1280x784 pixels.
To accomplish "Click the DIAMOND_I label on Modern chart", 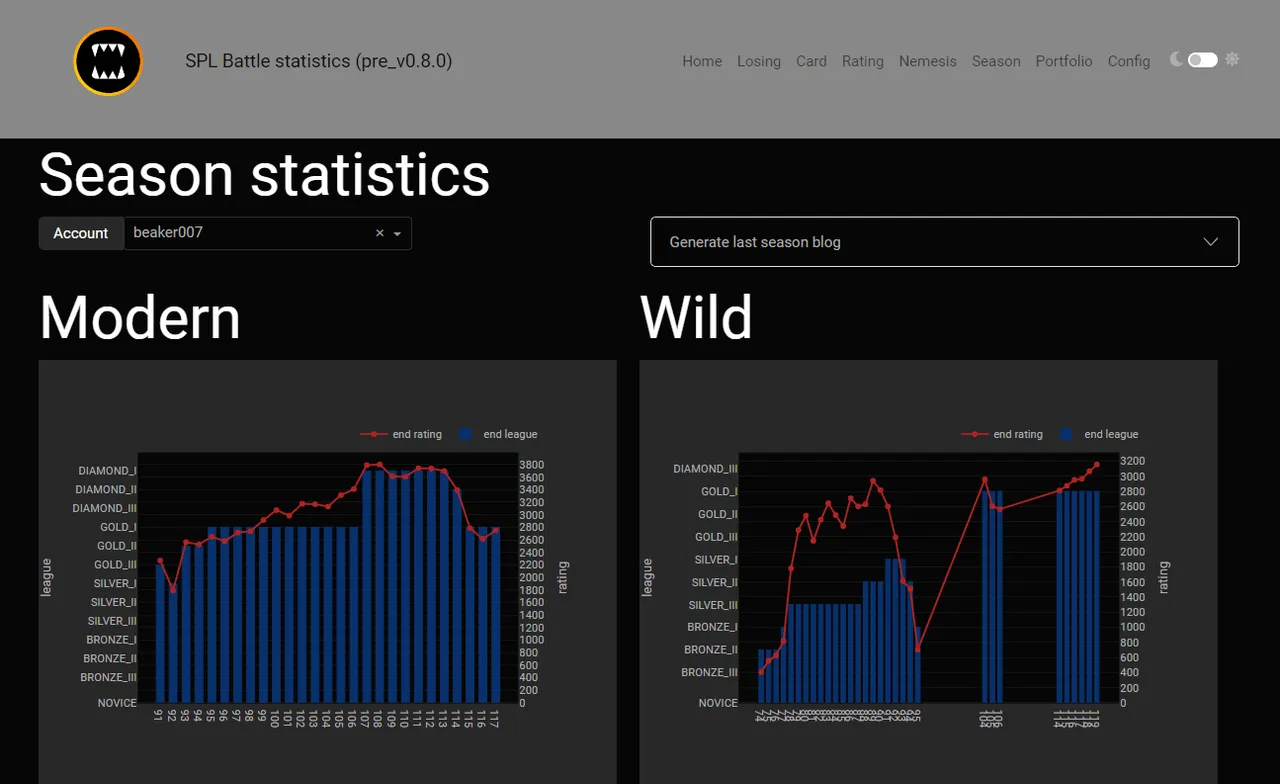I will tap(107, 470).
